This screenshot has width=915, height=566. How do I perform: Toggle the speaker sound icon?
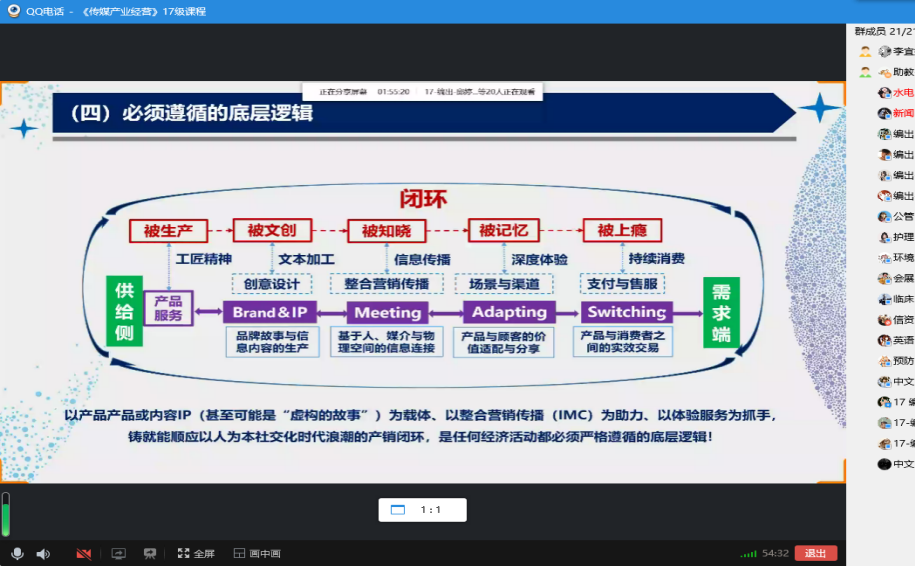(x=43, y=553)
